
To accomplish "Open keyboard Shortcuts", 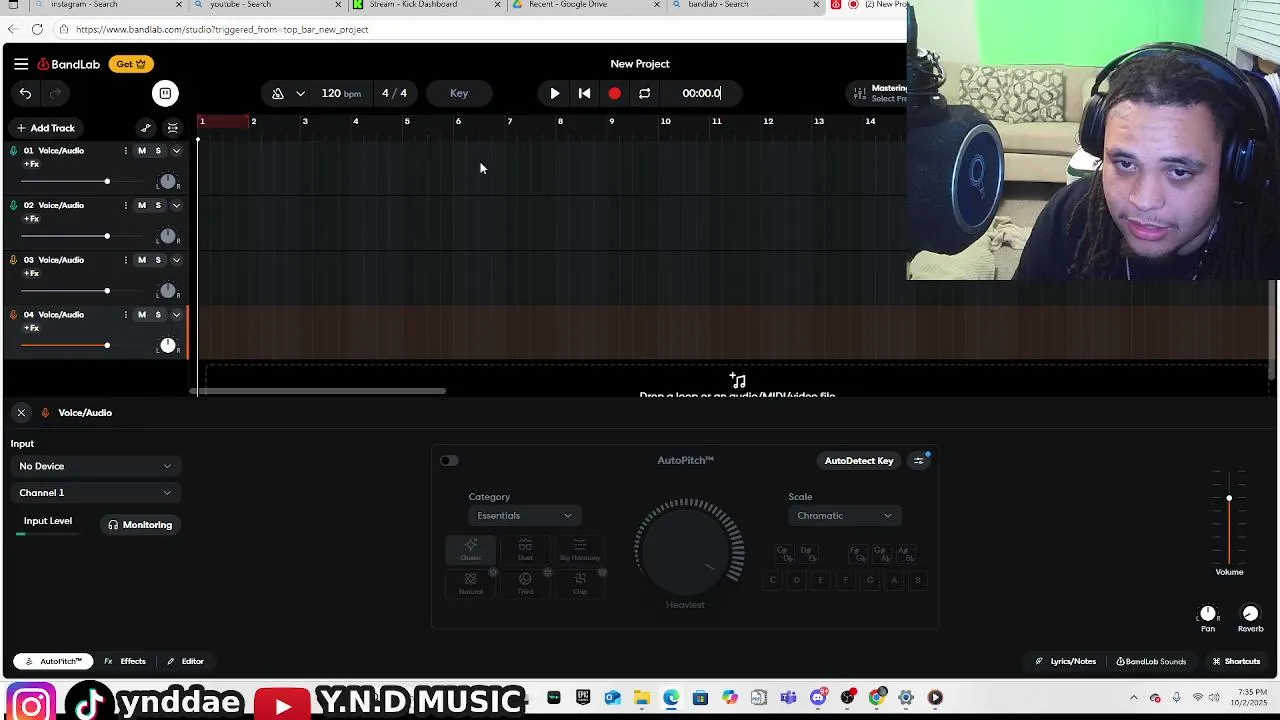I will [x=1236, y=662].
